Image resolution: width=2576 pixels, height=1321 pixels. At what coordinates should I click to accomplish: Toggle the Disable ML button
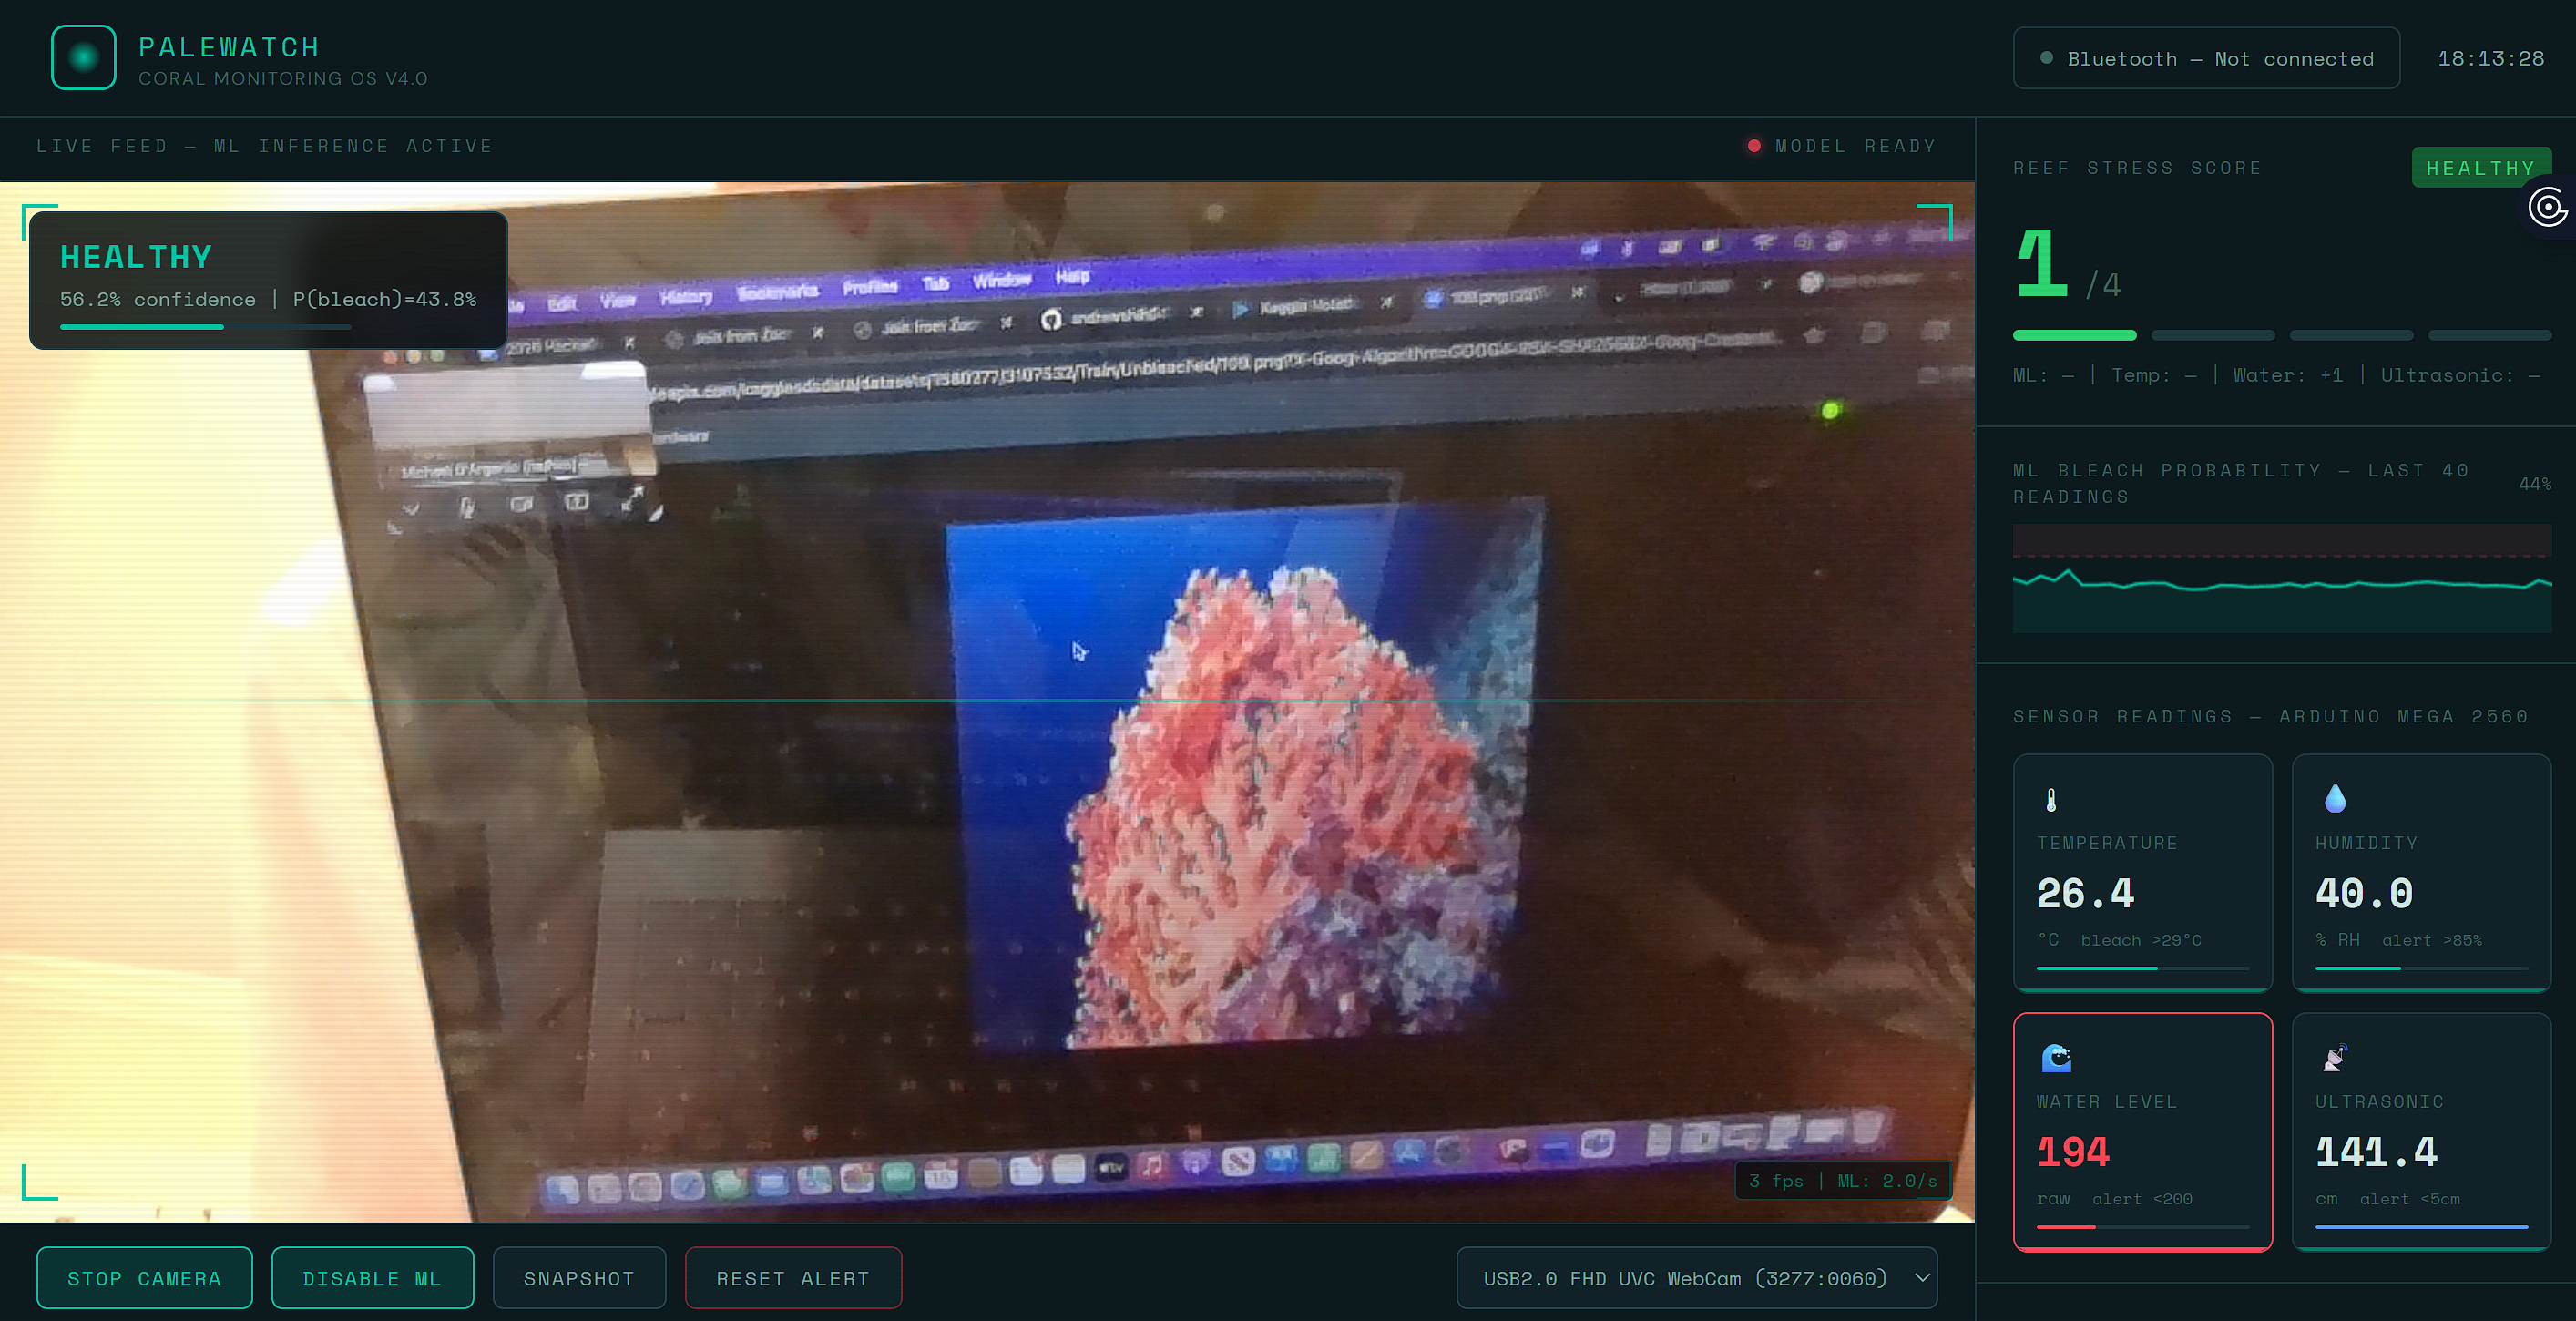coord(372,1278)
